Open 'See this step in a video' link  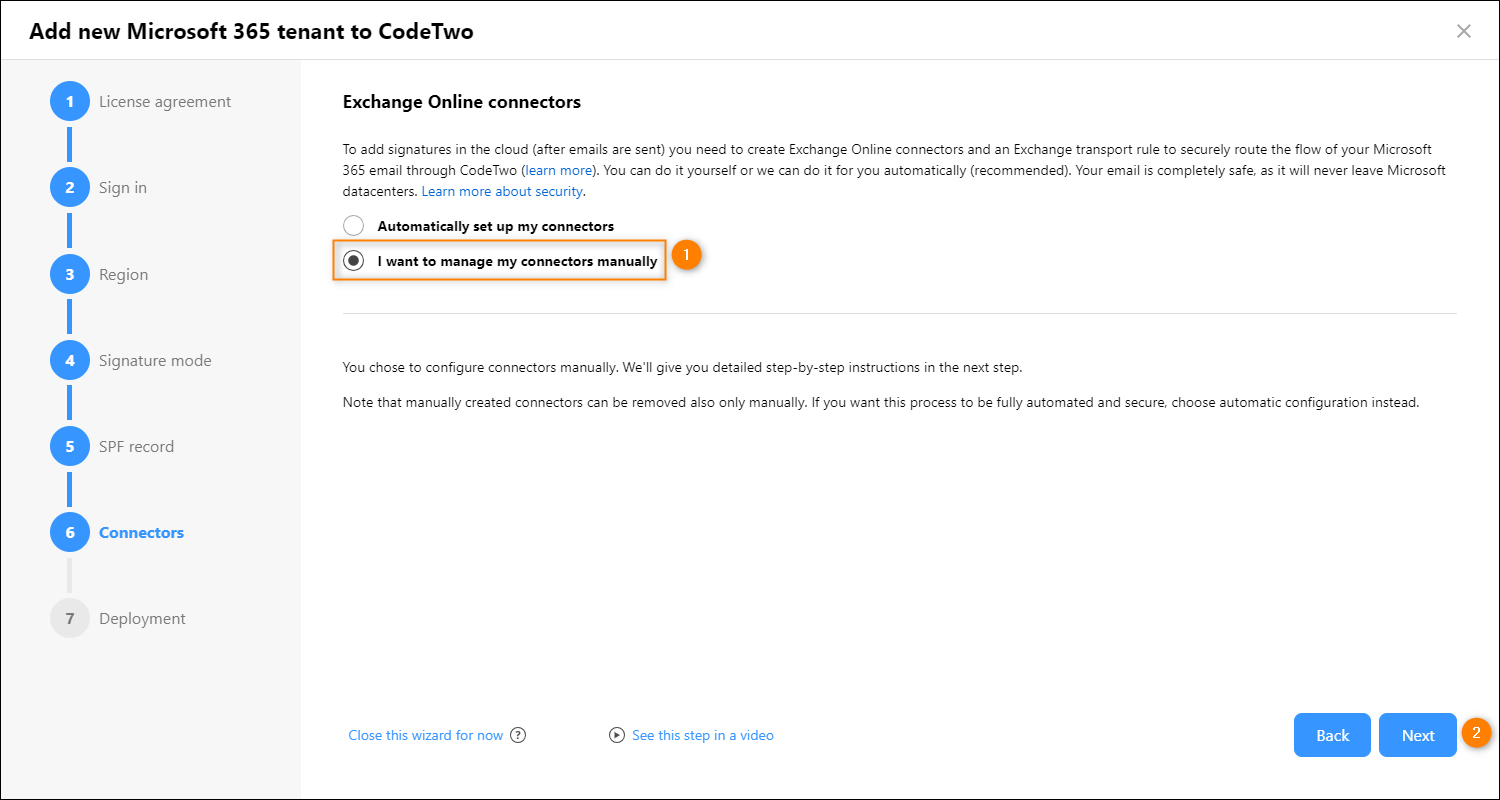pos(703,735)
